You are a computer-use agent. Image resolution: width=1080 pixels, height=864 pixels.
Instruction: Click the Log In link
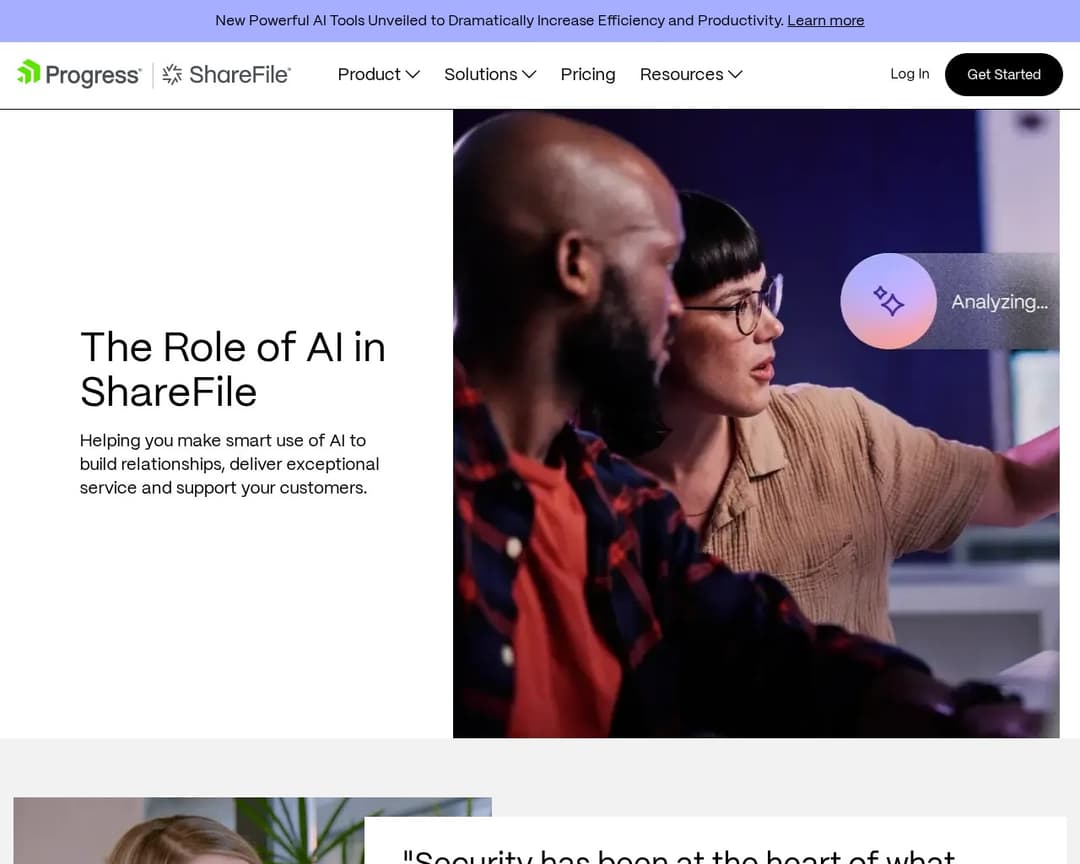pos(909,74)
